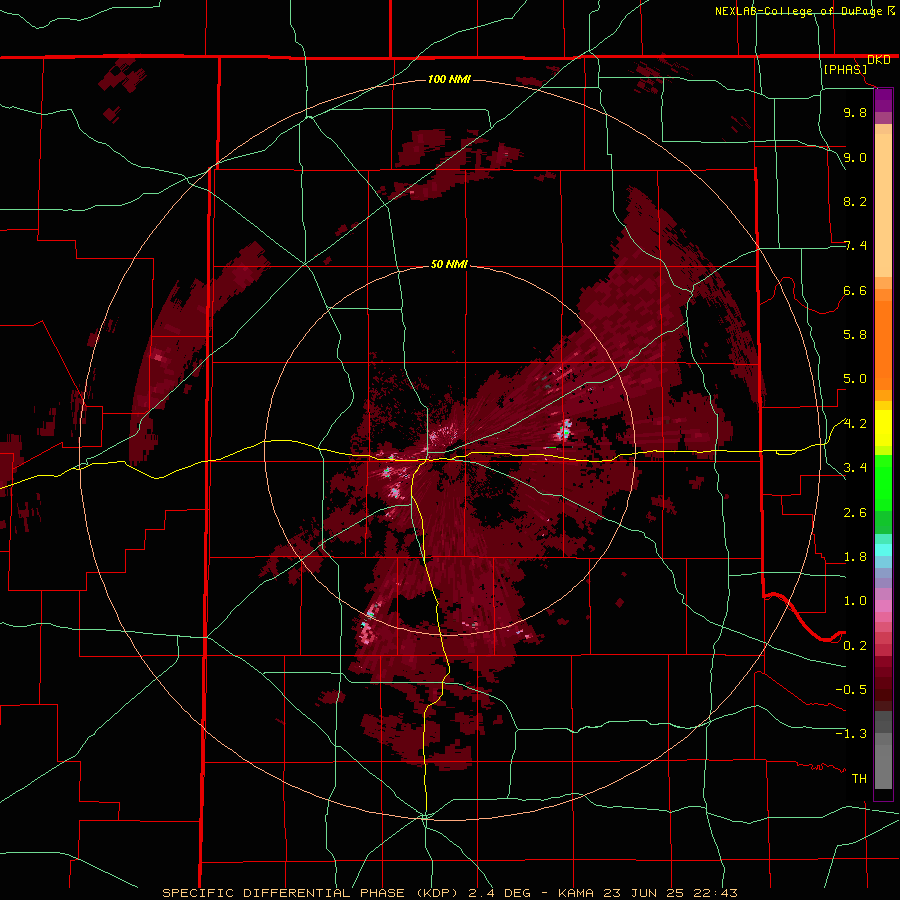Select the 5.8 legend value
The height and width of the screenshot is (900, 900).
pos(855,334)
